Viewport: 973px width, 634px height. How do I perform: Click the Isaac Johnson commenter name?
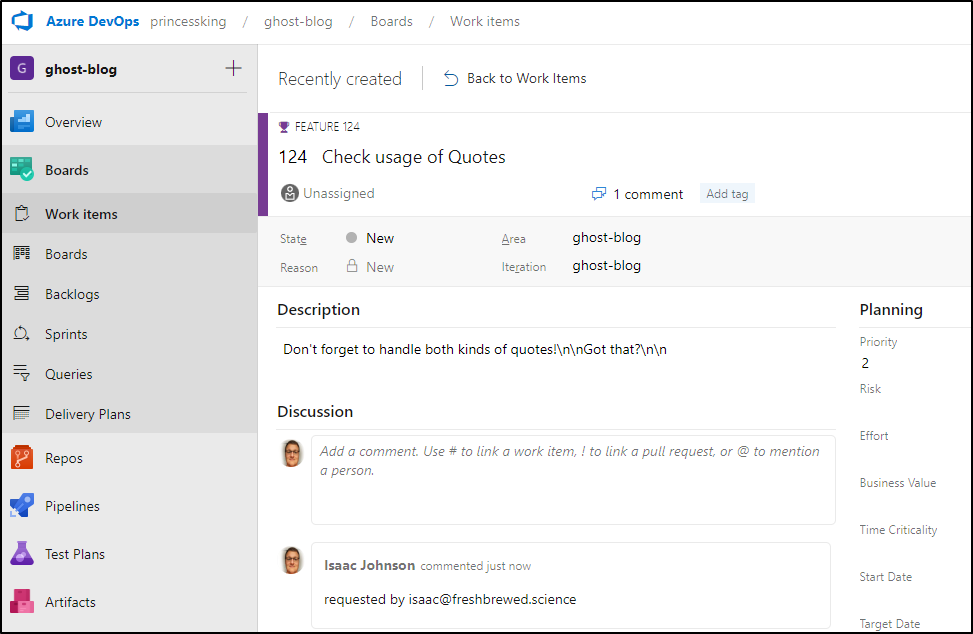(369, 565)
